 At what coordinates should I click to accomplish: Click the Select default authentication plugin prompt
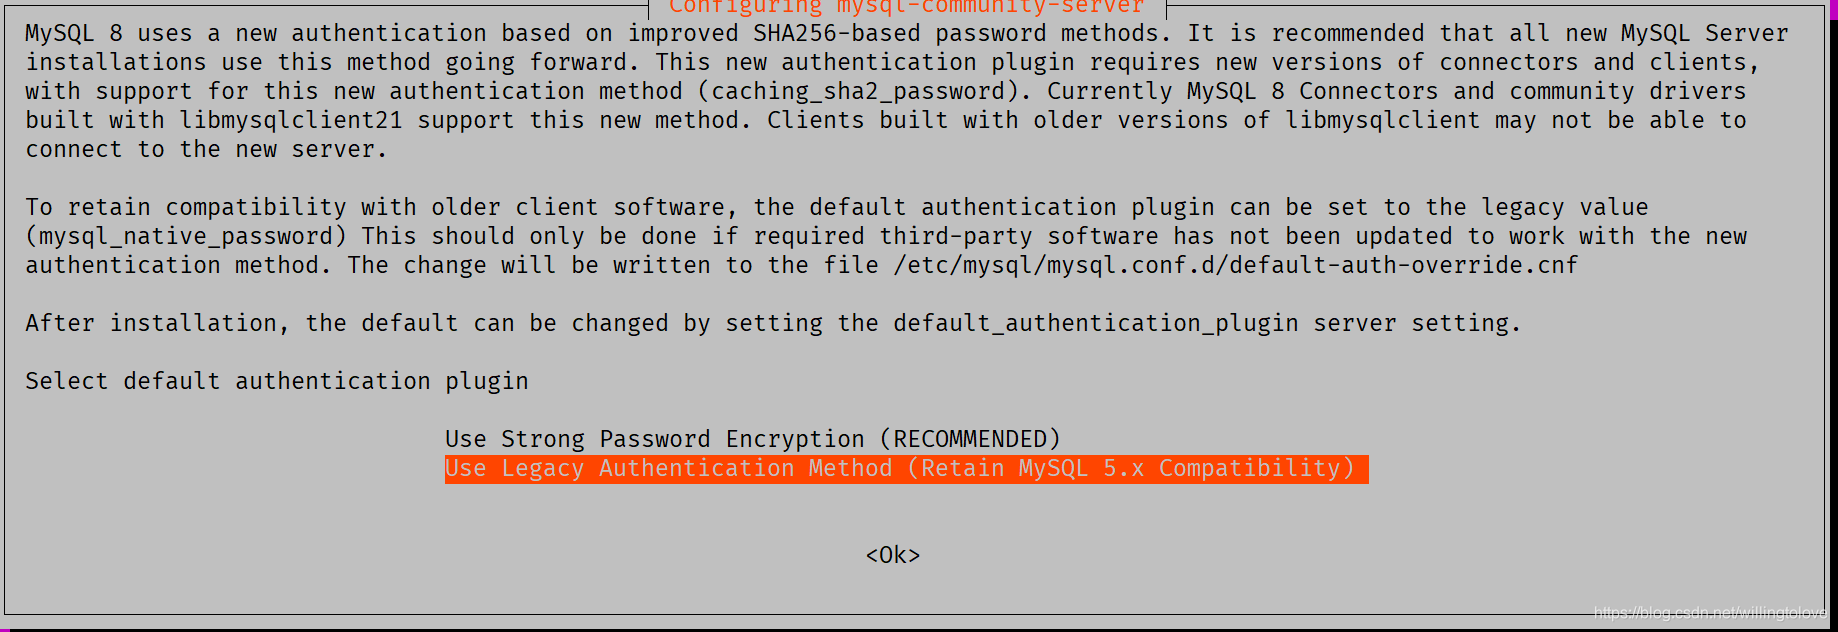point(276,380)
